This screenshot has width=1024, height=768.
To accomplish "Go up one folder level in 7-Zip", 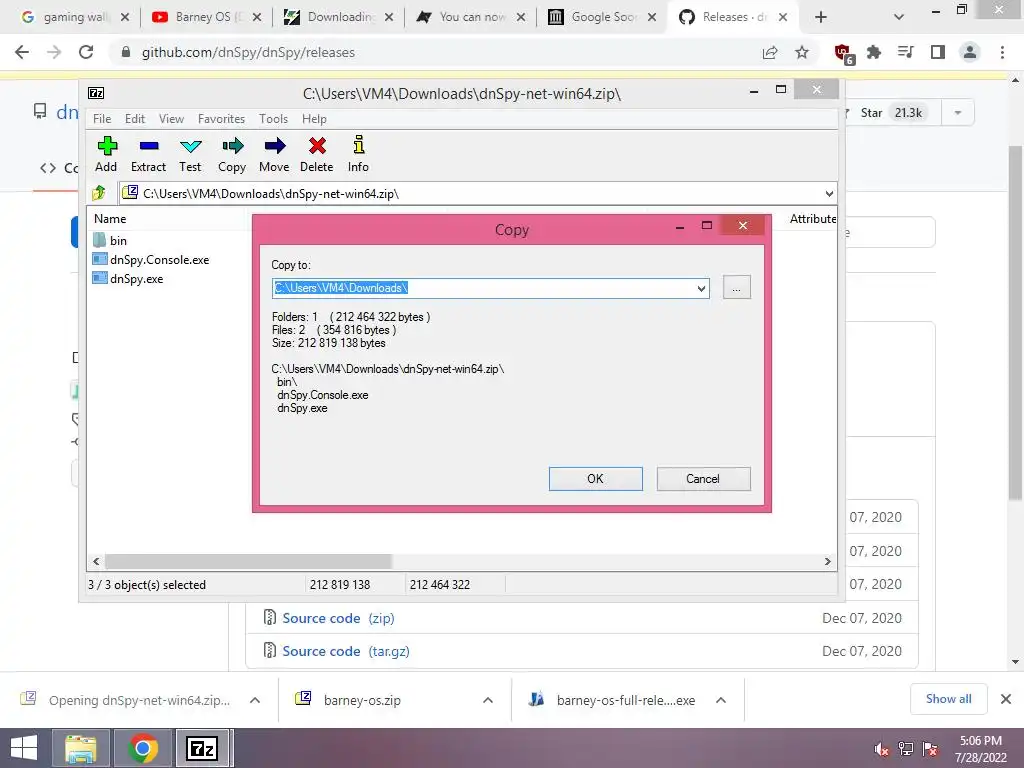I will pos(99,193).
